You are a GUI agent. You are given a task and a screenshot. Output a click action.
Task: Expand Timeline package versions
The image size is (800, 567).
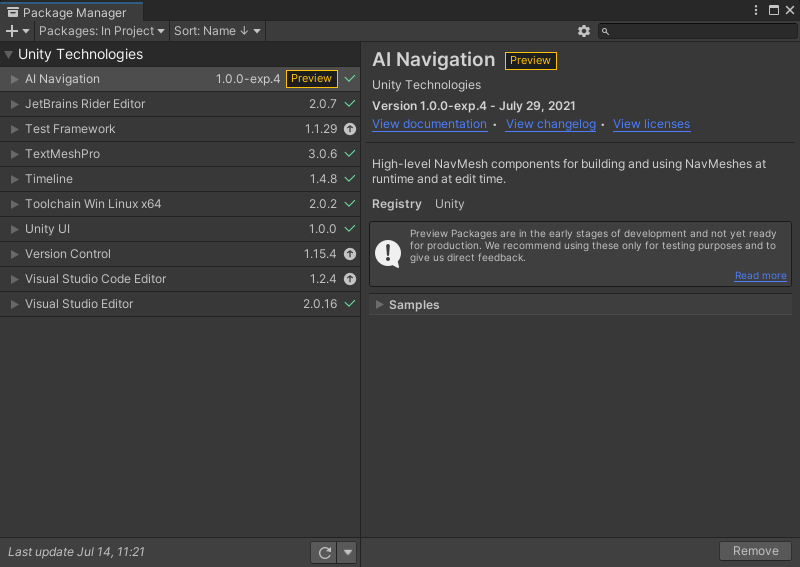pos(15,179)
